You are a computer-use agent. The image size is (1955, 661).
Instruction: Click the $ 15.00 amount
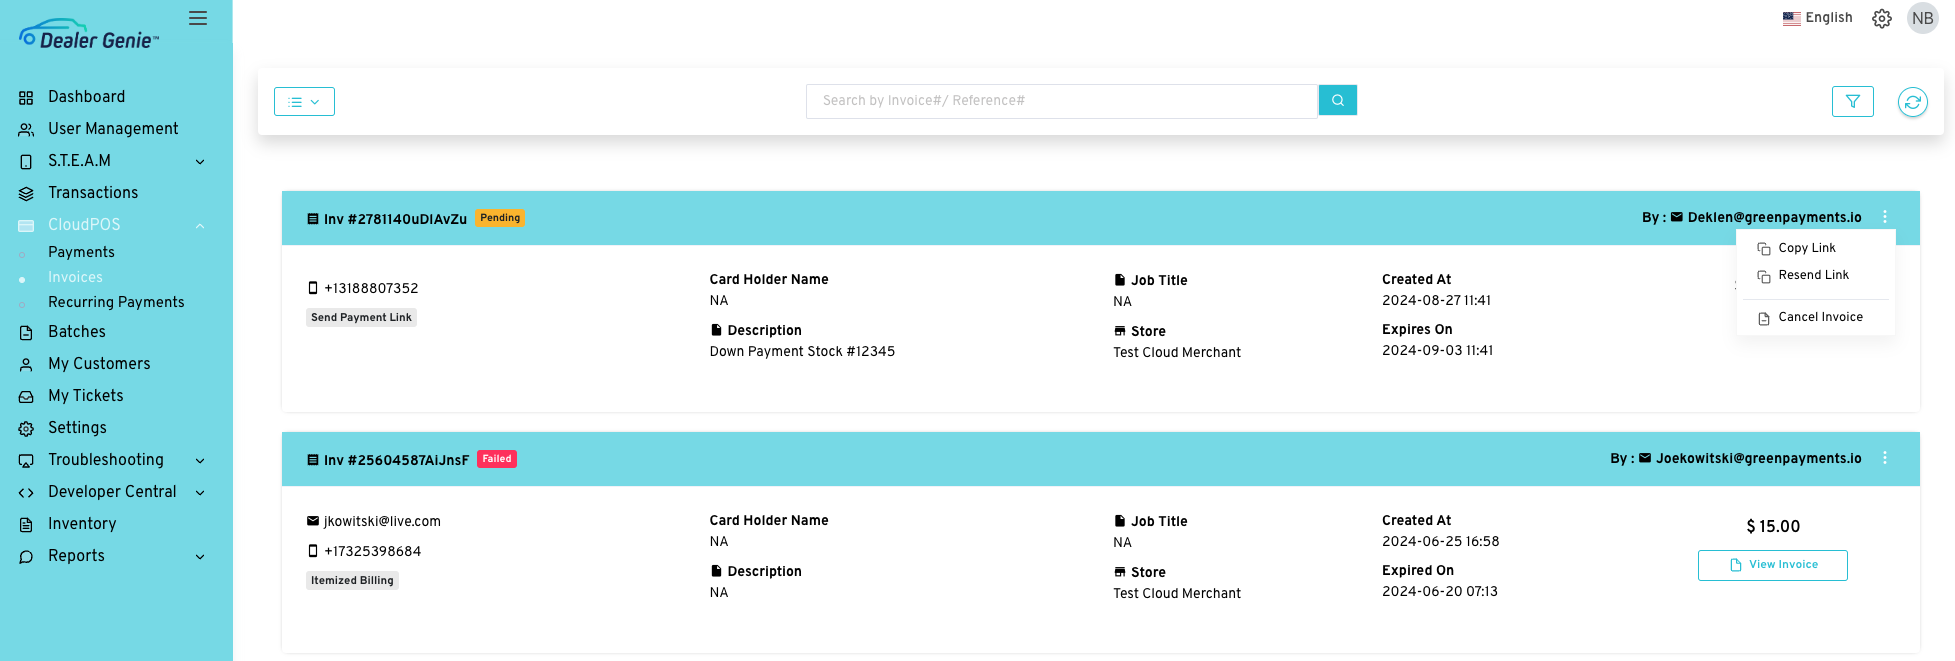[x=1773, y=526]
